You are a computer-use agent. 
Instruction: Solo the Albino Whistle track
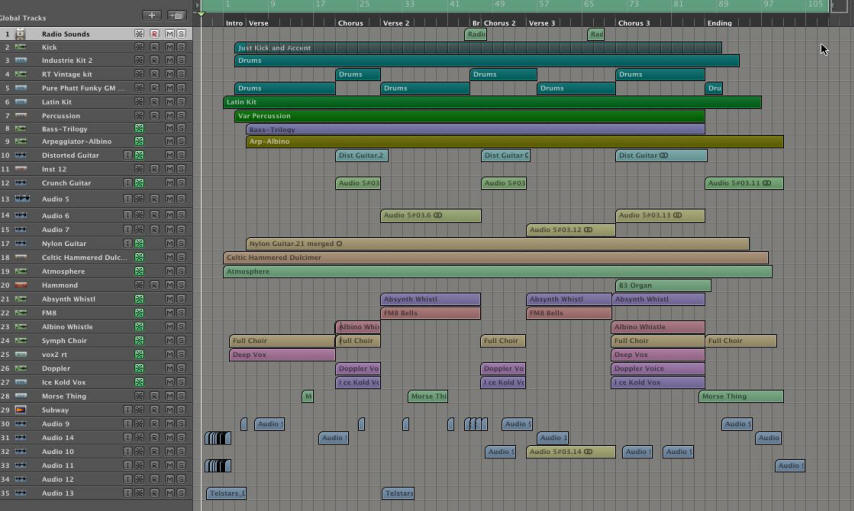[181, 327]
